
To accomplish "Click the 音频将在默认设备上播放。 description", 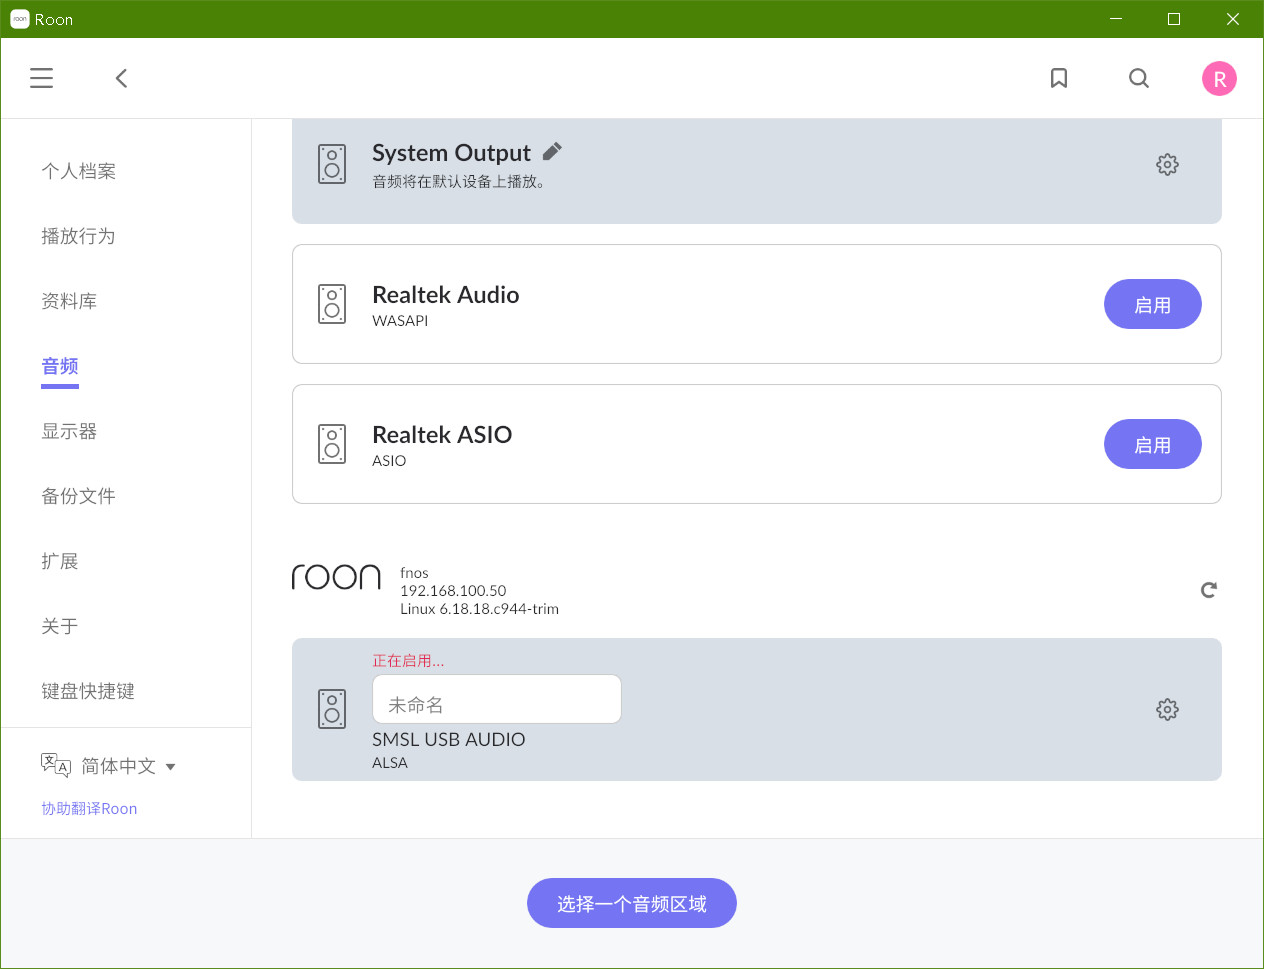I will coord(458,182).
